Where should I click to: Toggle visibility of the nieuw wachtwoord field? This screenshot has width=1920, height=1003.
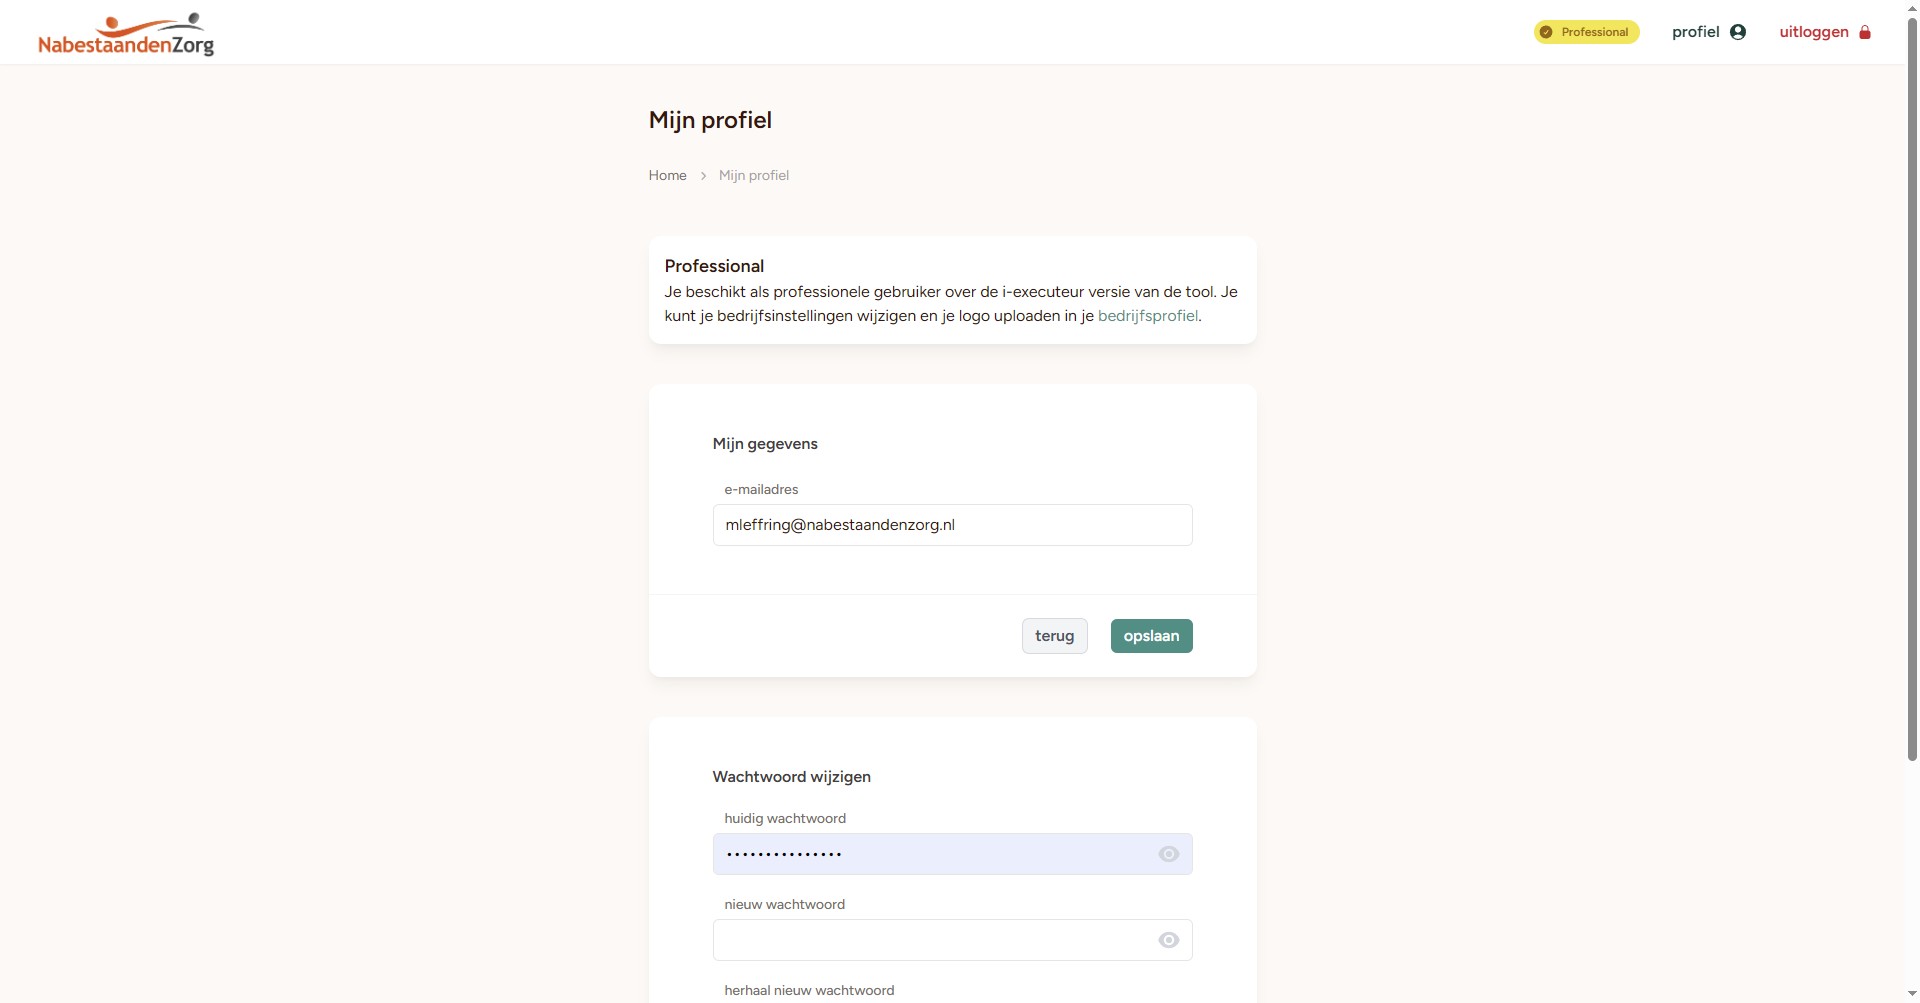point(1168,940)
